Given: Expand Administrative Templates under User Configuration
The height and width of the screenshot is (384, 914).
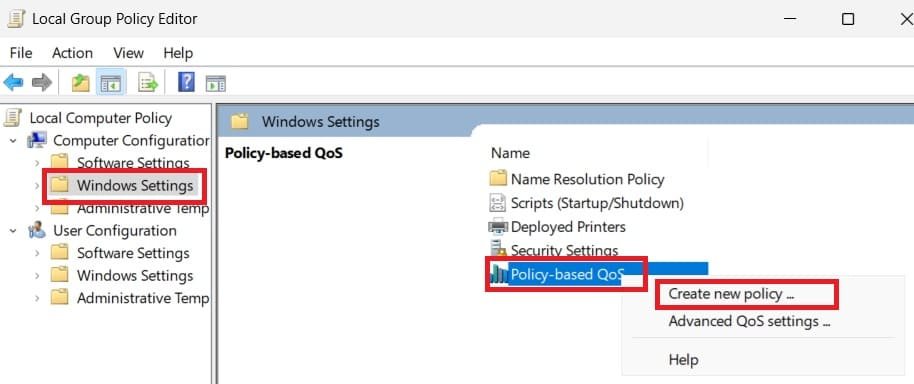Looking at the screenshot, I should [x=37, y=298].
